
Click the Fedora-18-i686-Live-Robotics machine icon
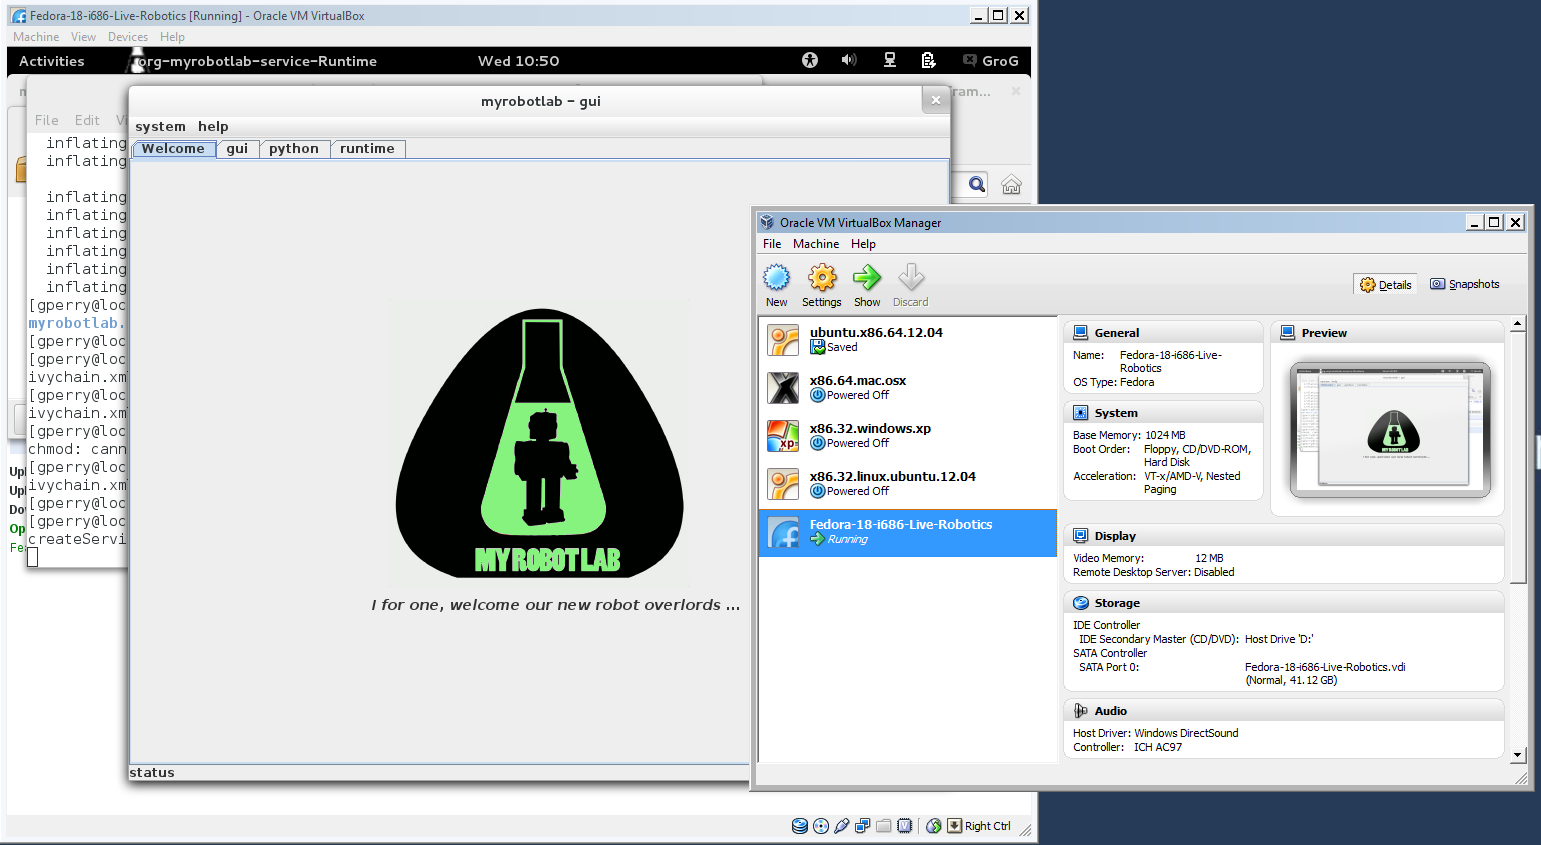783,532
